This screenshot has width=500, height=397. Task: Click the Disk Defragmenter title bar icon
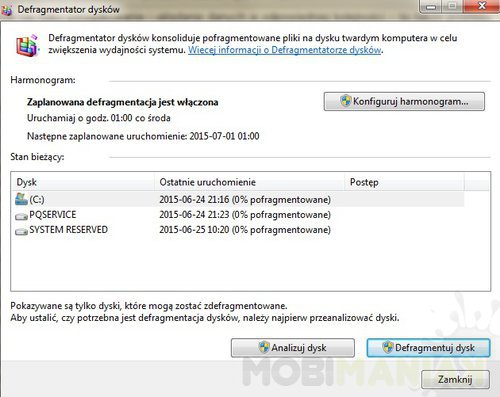click(x=6, y=11)
